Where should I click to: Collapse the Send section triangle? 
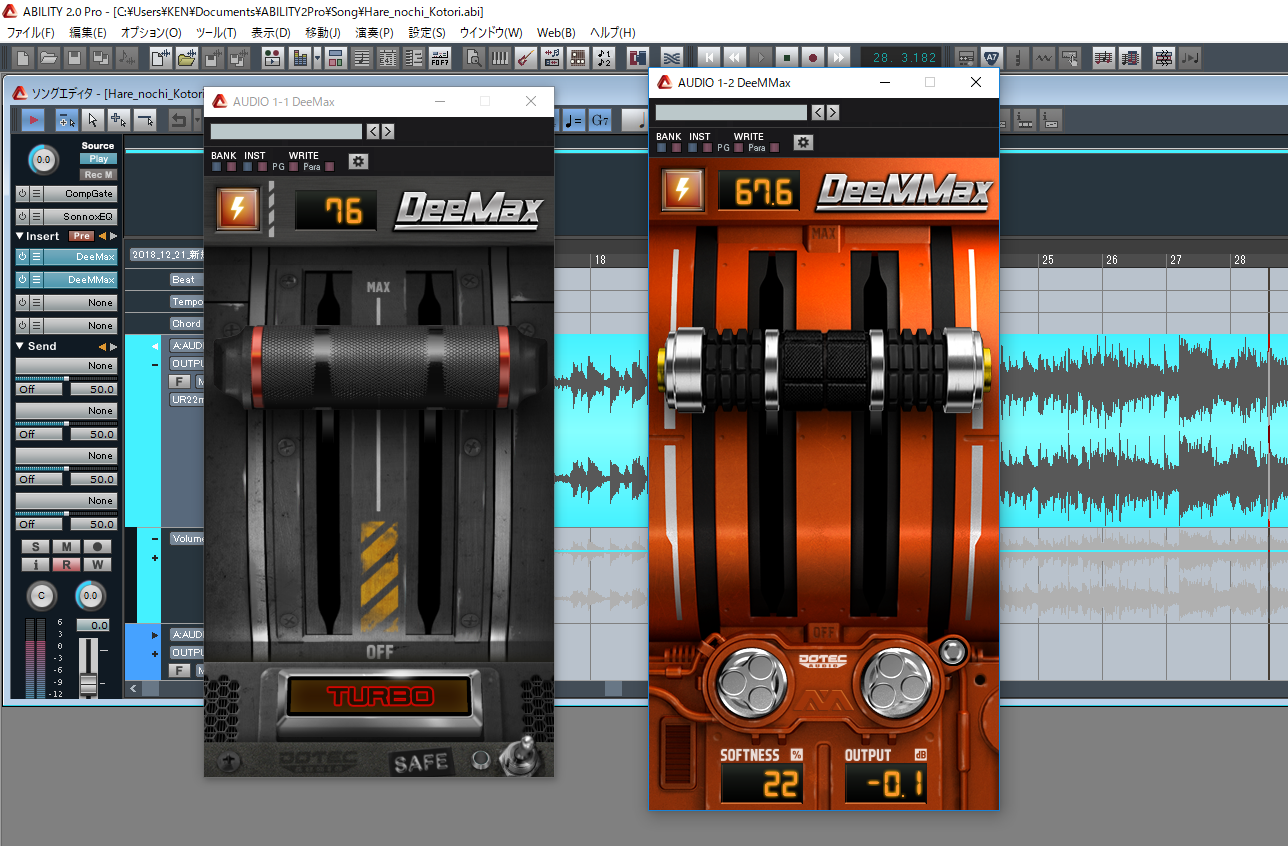(x=19, y=346)
